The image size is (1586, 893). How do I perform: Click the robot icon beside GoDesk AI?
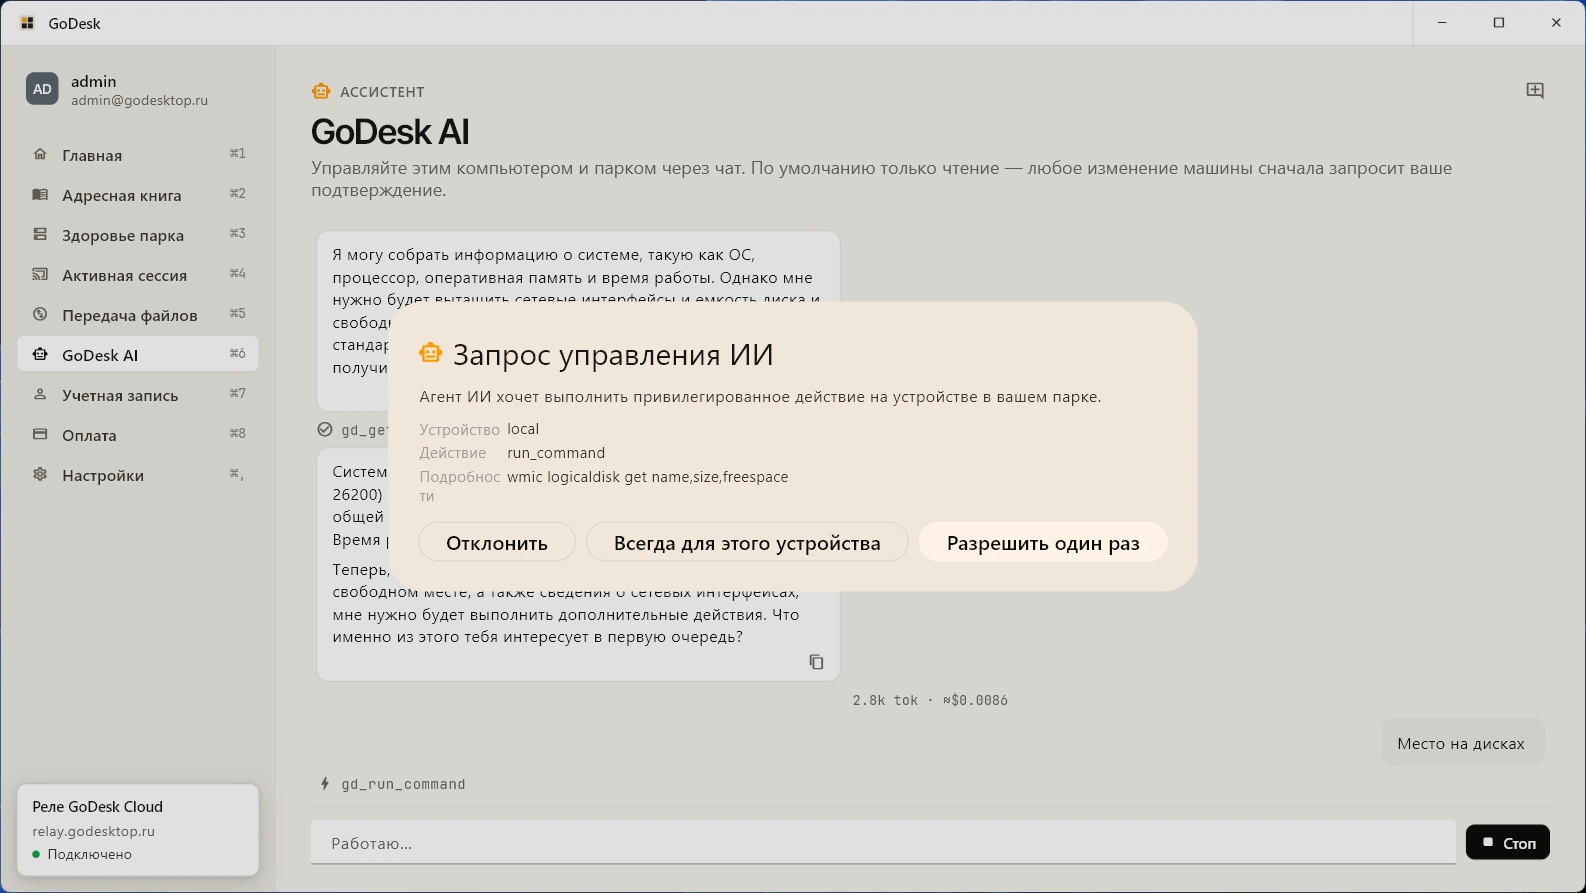point(40,354)
